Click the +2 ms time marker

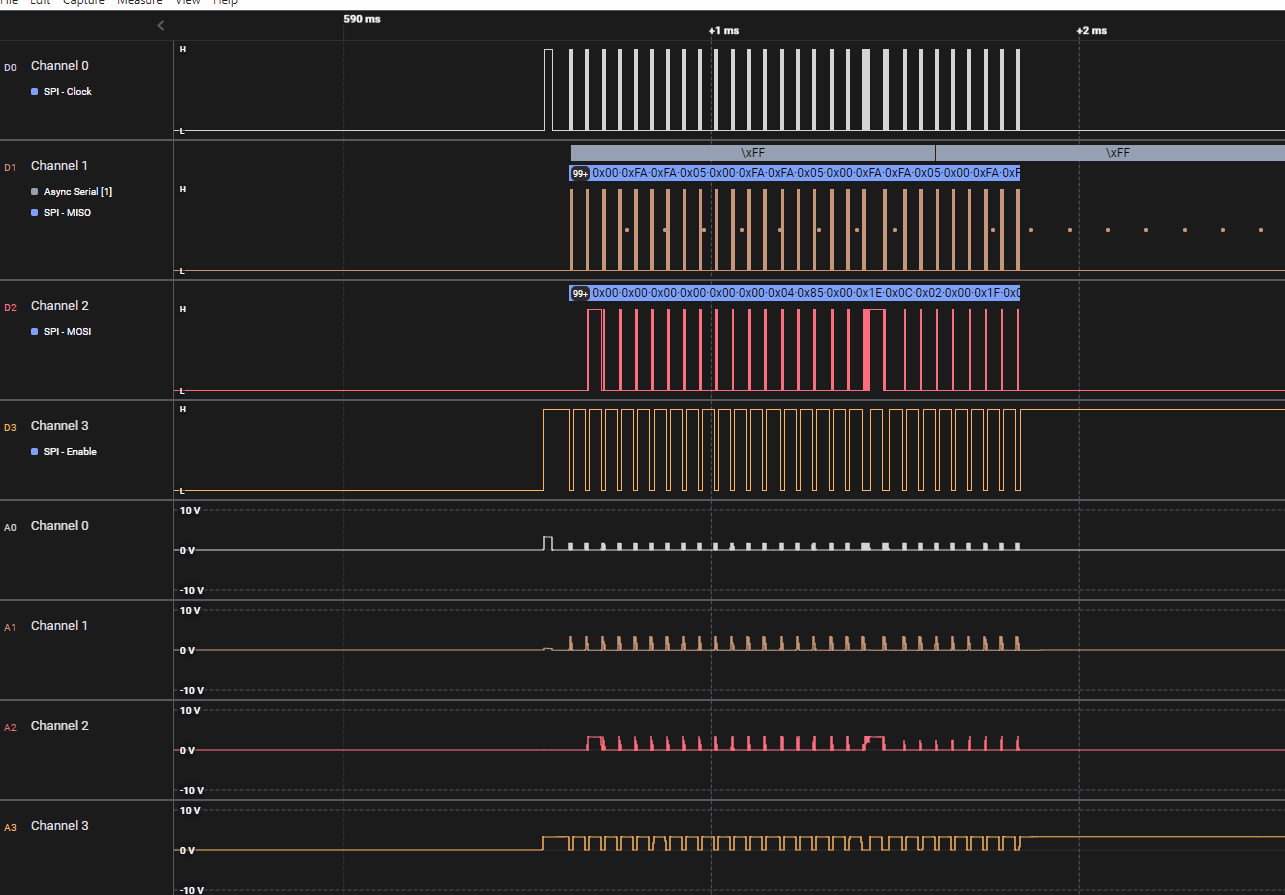(x=1092, y=30)
